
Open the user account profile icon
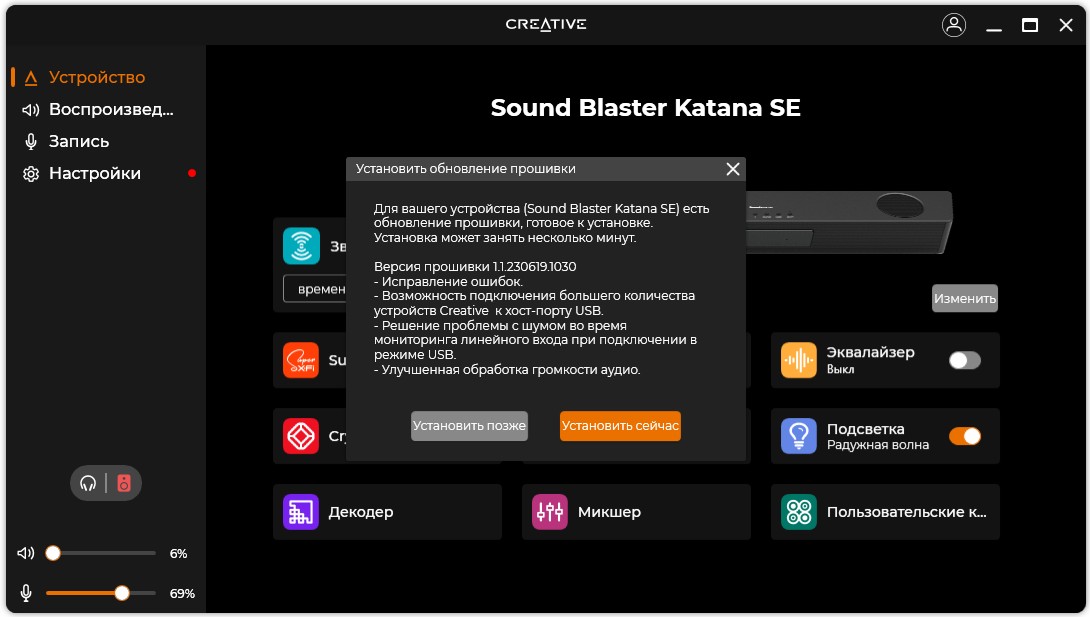(954, 25)
